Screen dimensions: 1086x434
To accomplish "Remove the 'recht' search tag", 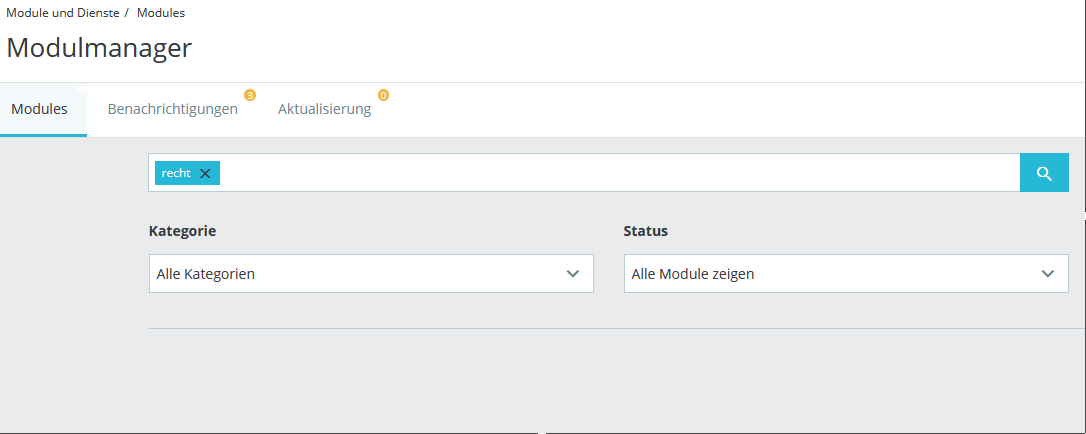I will pos(205,173).
